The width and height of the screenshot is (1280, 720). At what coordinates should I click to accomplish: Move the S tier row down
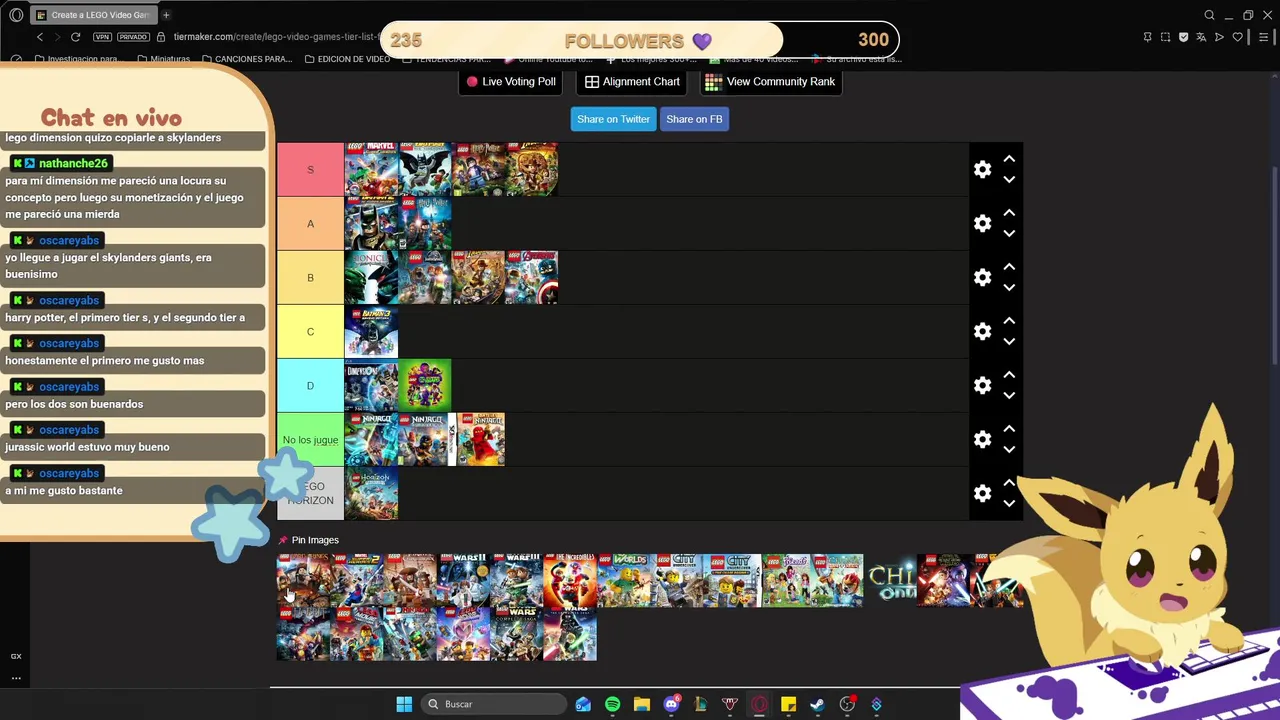[x=1009, y=180]
